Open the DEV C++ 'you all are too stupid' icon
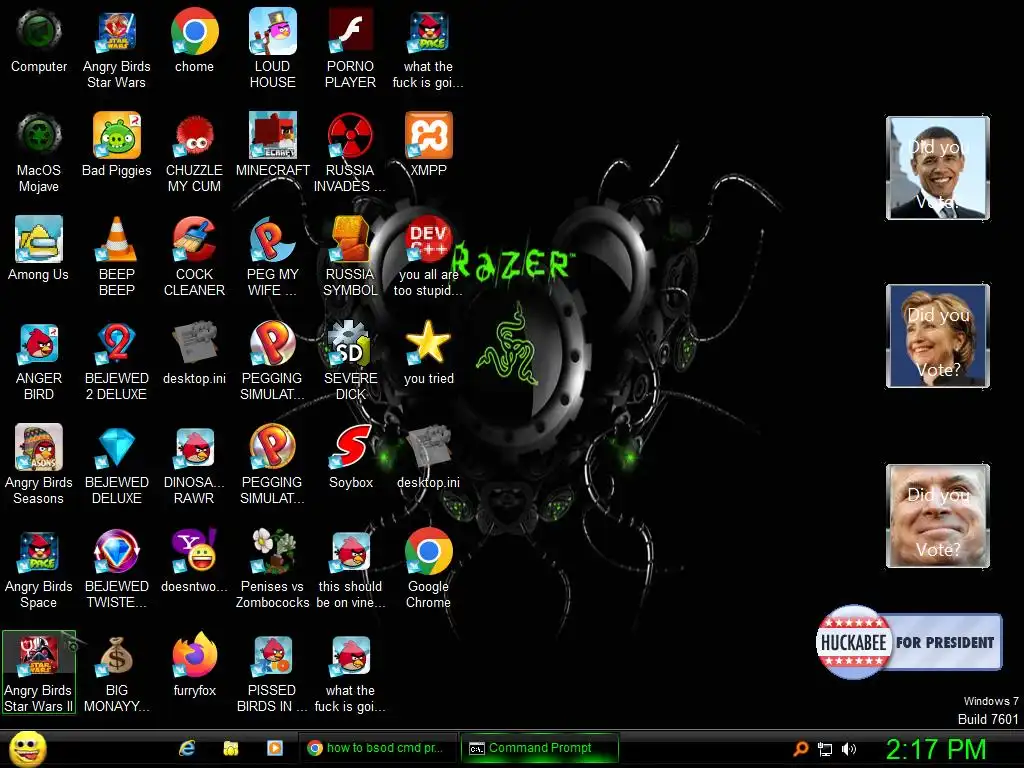 (428, 257)
